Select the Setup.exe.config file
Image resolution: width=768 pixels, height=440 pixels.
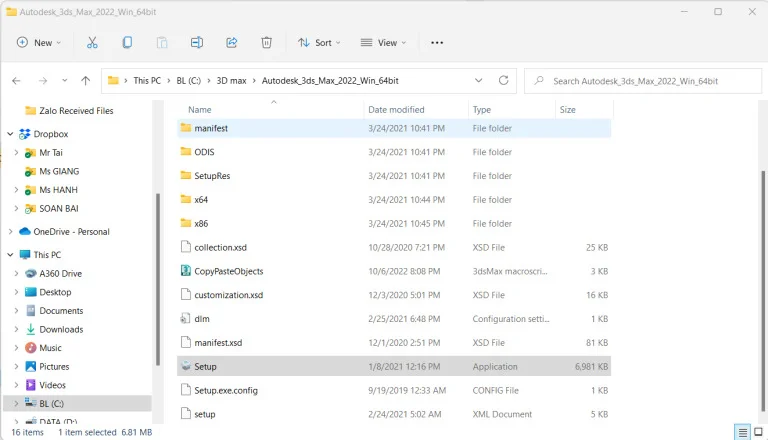394,390
